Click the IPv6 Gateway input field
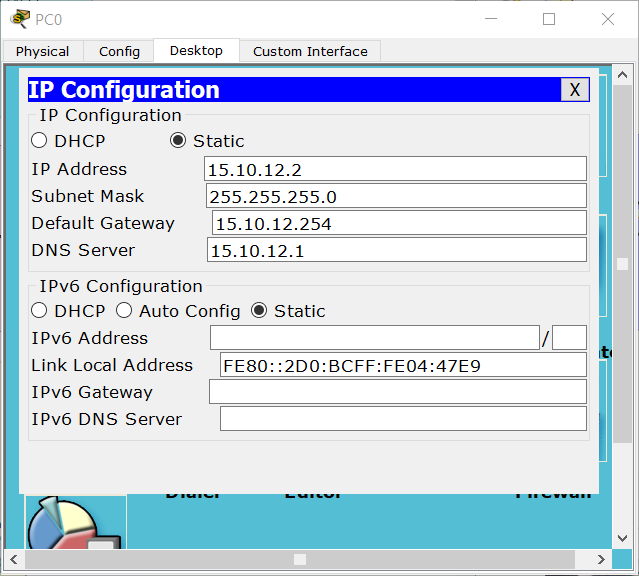This screenshot has height=576, width=639. click(x=398, y=392)
